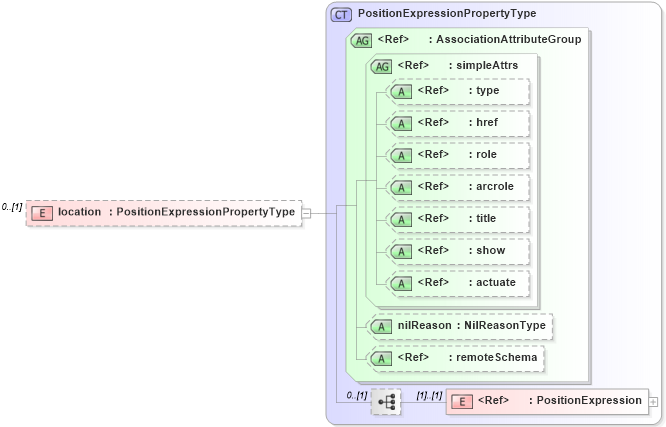The width and height of the screenshot is (666, 427).
Task: Click the [1]..[1] cardinality label
Action: point(429,396)
